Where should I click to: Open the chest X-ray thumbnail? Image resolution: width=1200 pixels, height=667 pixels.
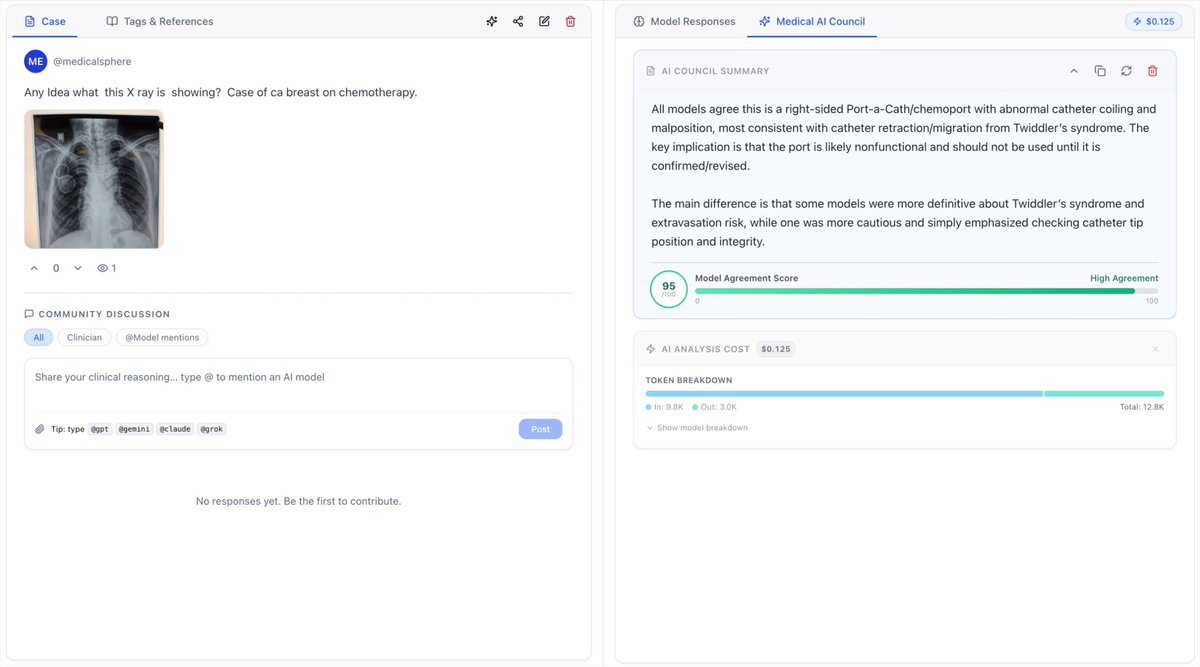click(x=94, y=179)
